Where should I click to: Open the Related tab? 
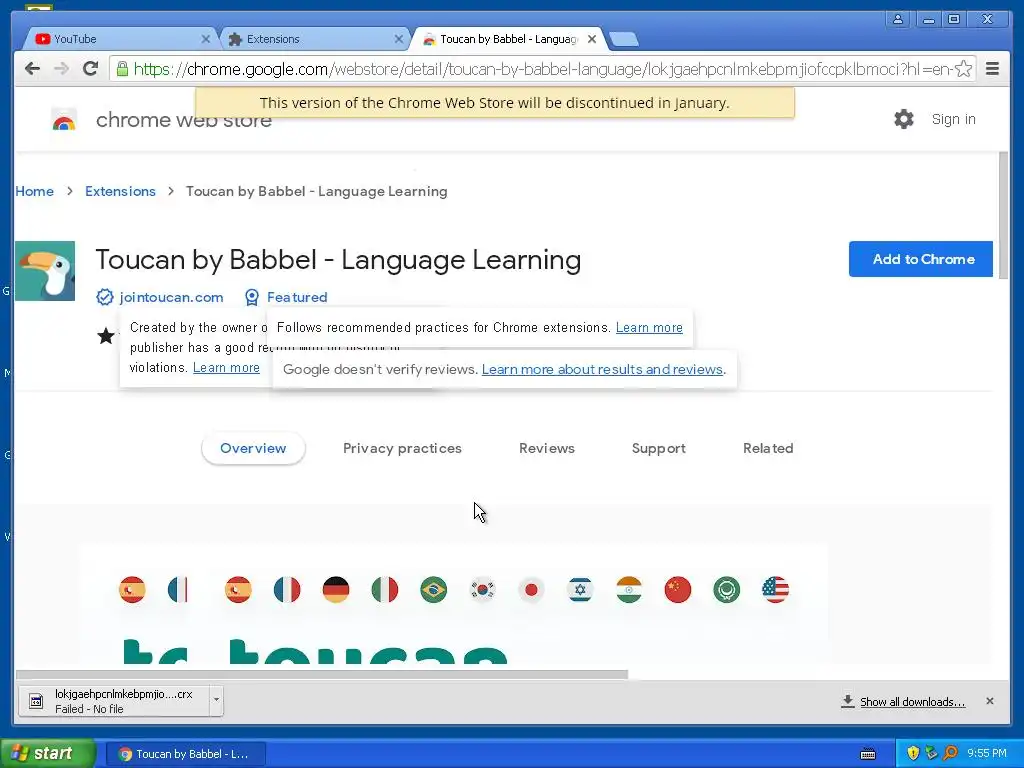click(x=768, y=448)
